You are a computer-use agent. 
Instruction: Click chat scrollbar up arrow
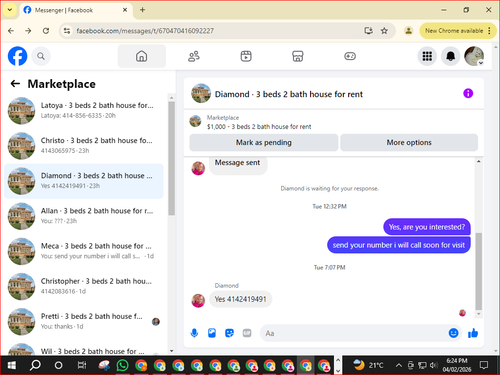479,161
